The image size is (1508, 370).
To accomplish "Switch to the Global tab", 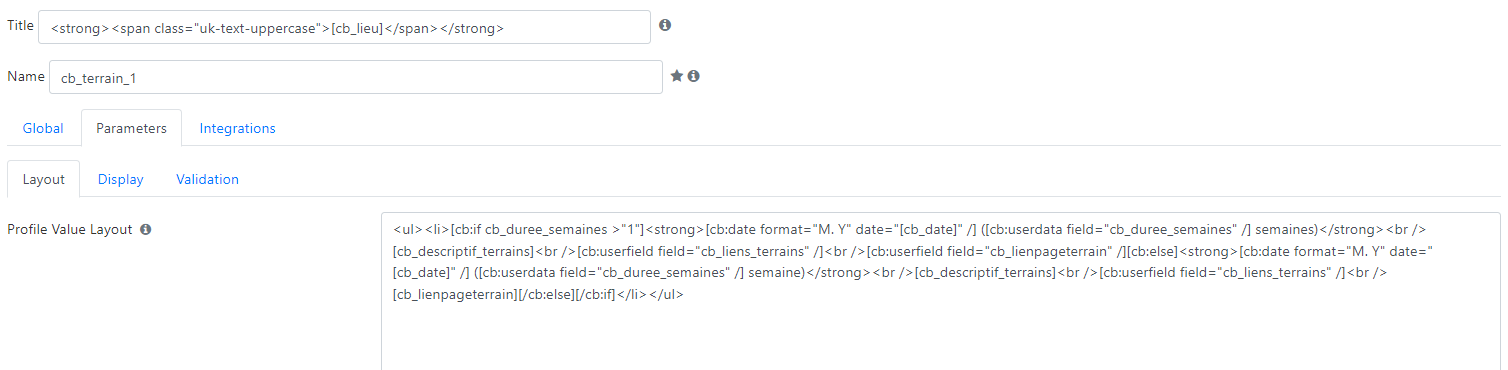I will click(x=43, y=128).
